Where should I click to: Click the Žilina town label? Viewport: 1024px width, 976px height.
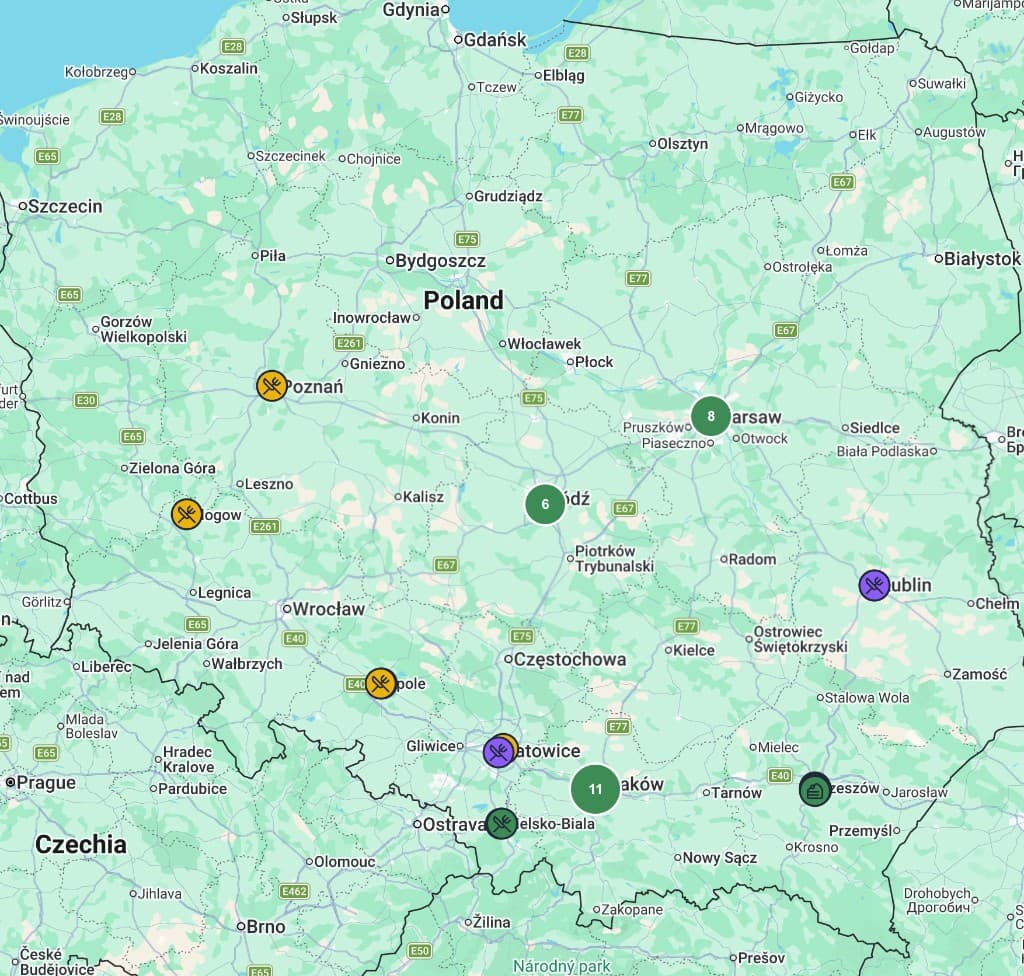click(x=491, y=922)
